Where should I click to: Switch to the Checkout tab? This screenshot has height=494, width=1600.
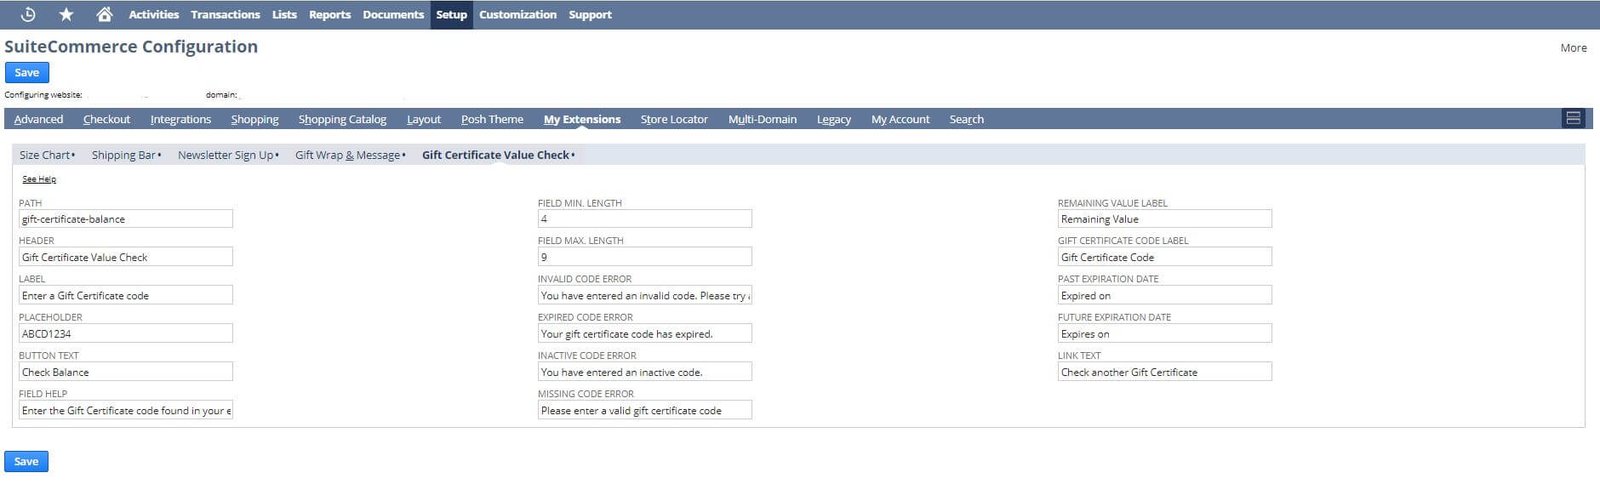107,119
